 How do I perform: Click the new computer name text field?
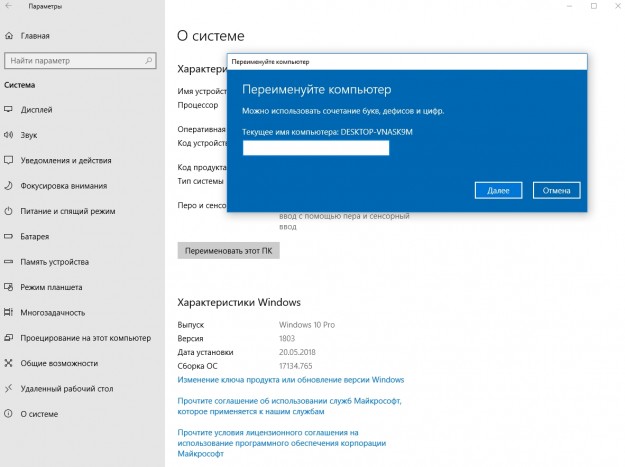315,148
